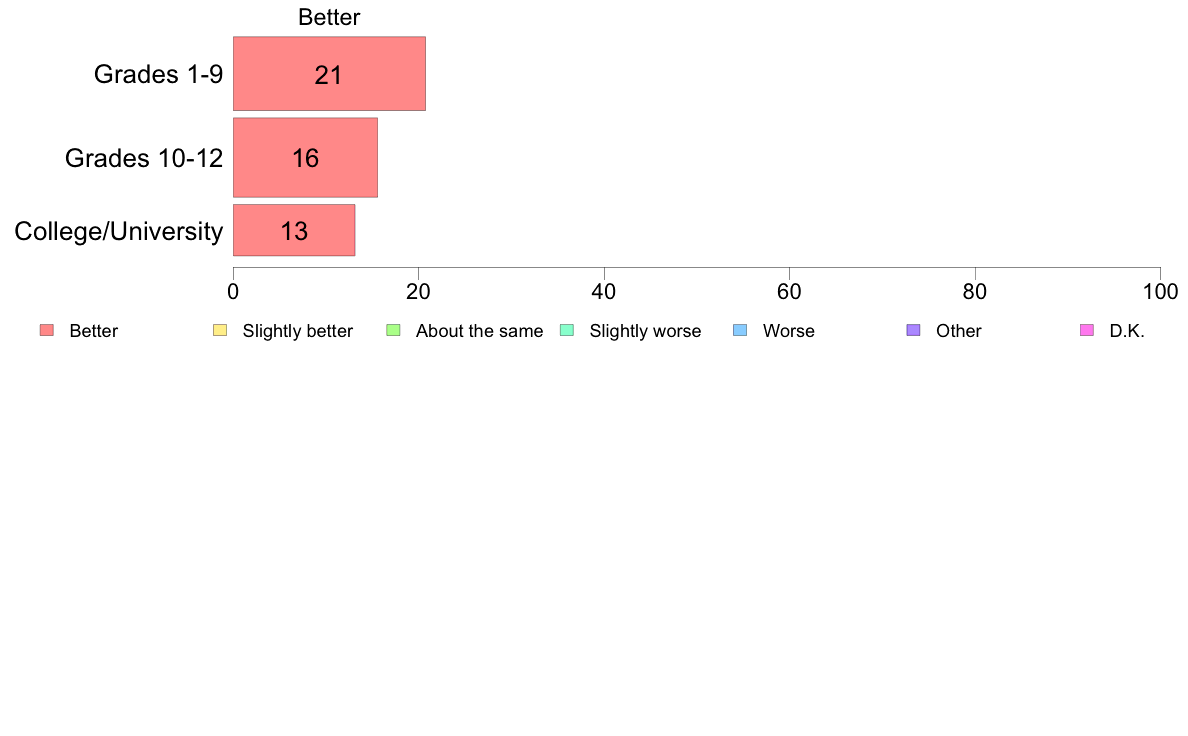
Task: Click the 40 tick label on x-axis
Action: coord(604,292)
